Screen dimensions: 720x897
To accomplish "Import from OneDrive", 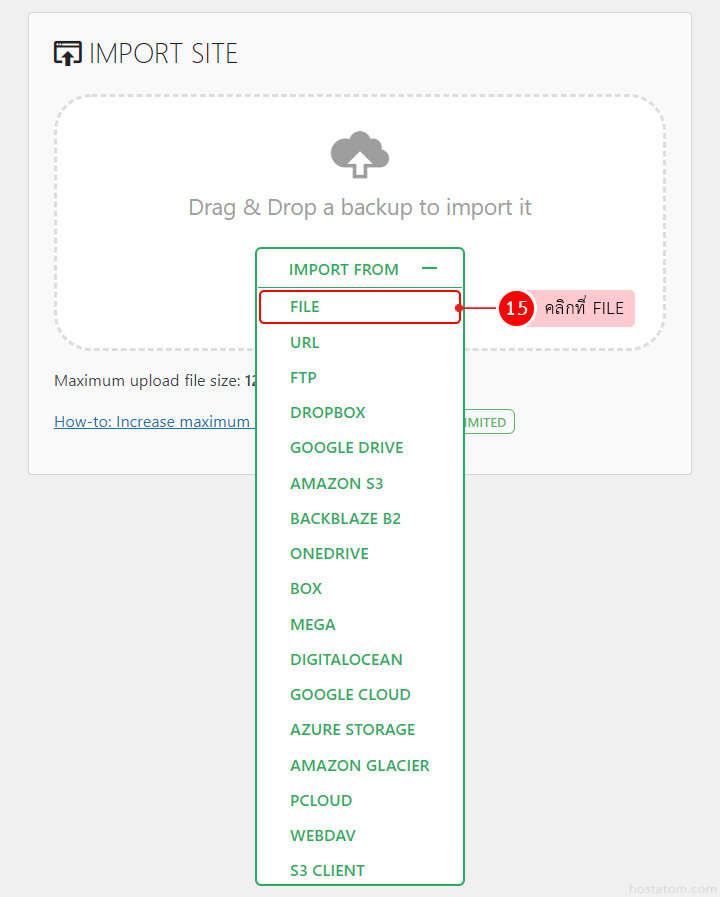I will tap(329, 554).
